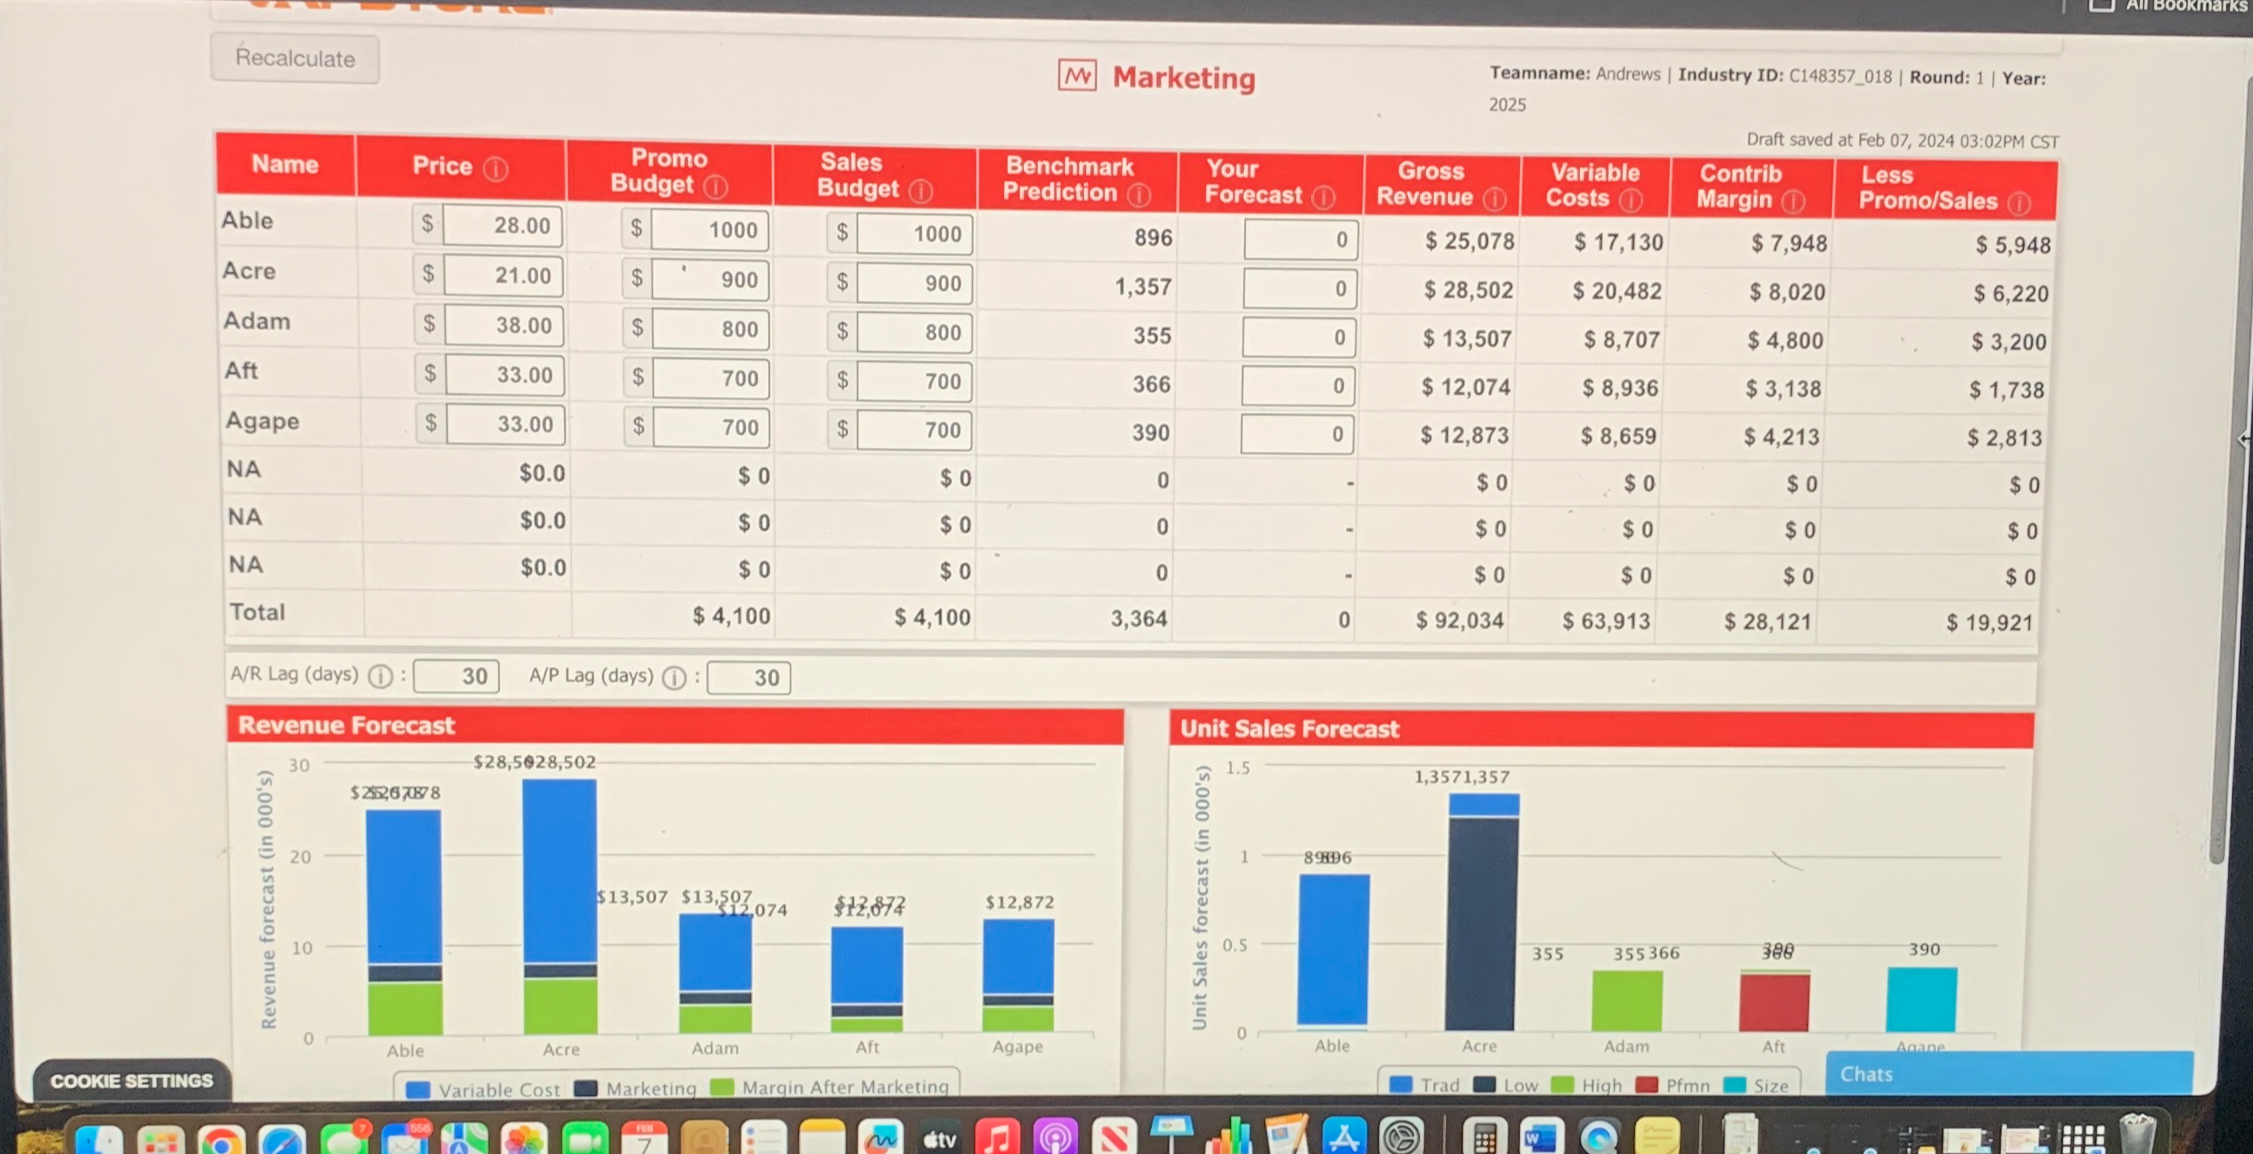Screen dimensions: 2253x1154
Task: Click the Agape Your Forecast field
Action: (x=1297, y=435)
